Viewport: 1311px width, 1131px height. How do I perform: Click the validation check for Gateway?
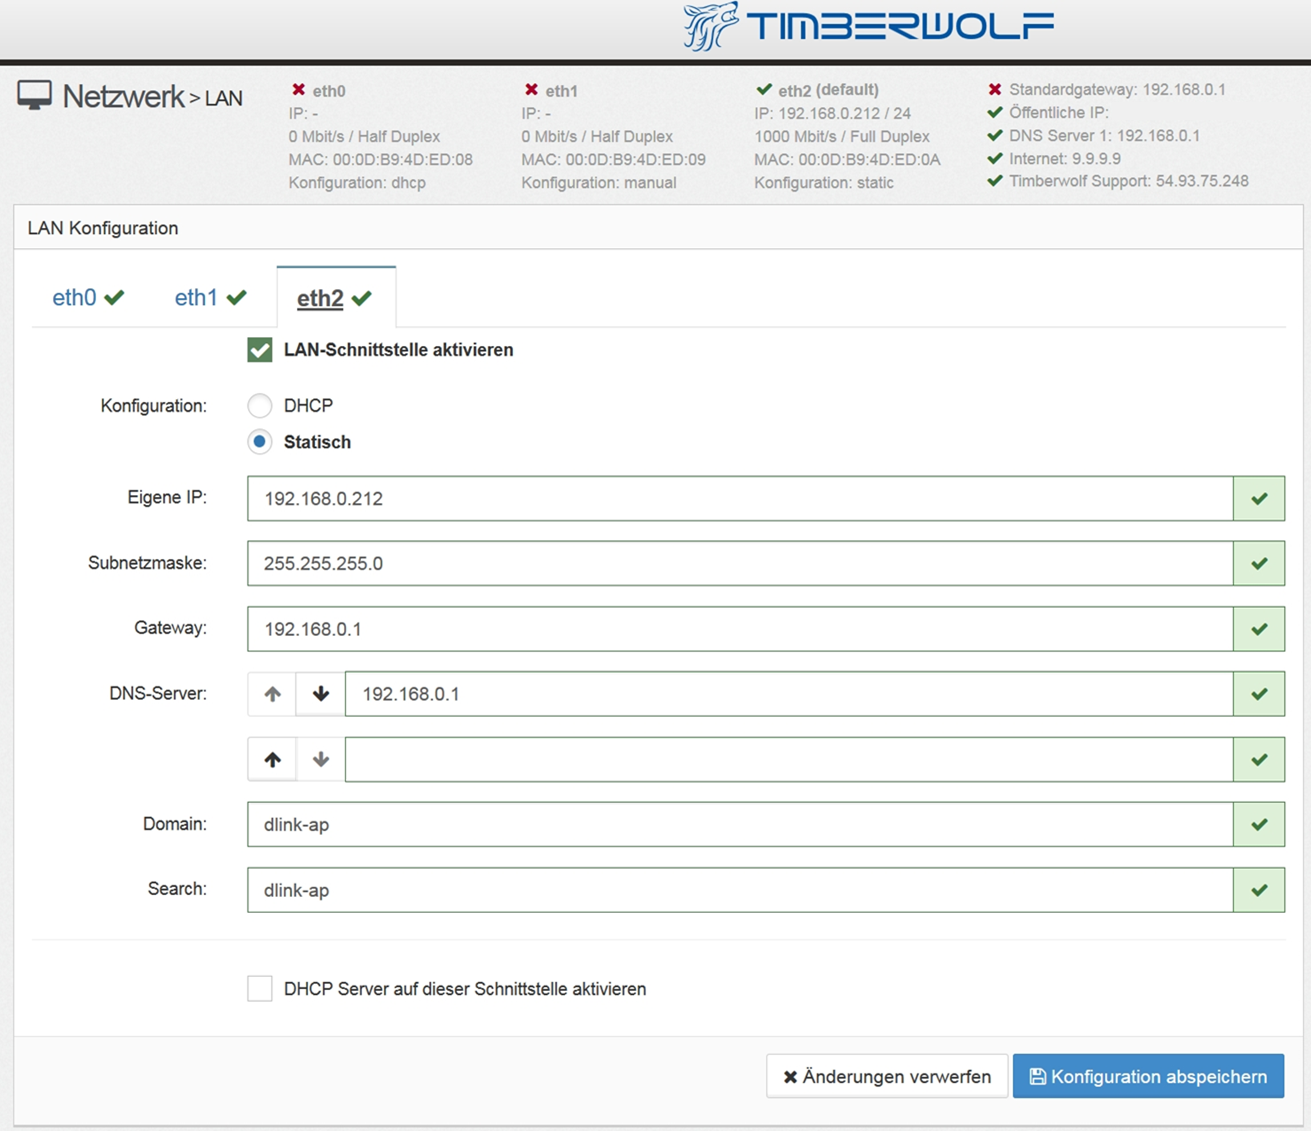[1259, 629]
